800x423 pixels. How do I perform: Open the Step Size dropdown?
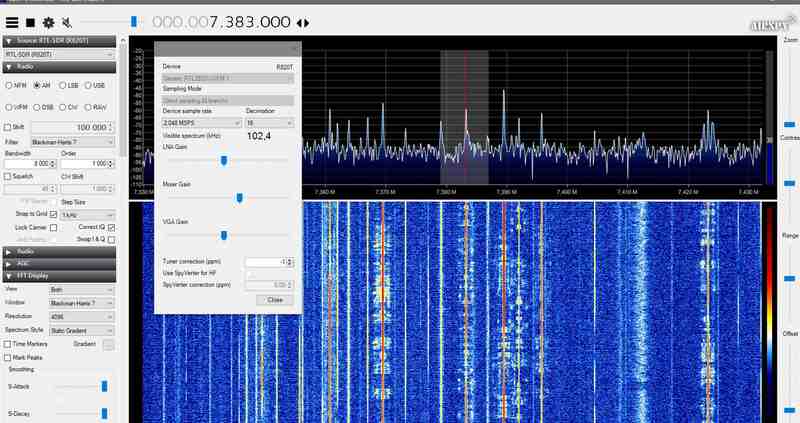coord(87,215)
